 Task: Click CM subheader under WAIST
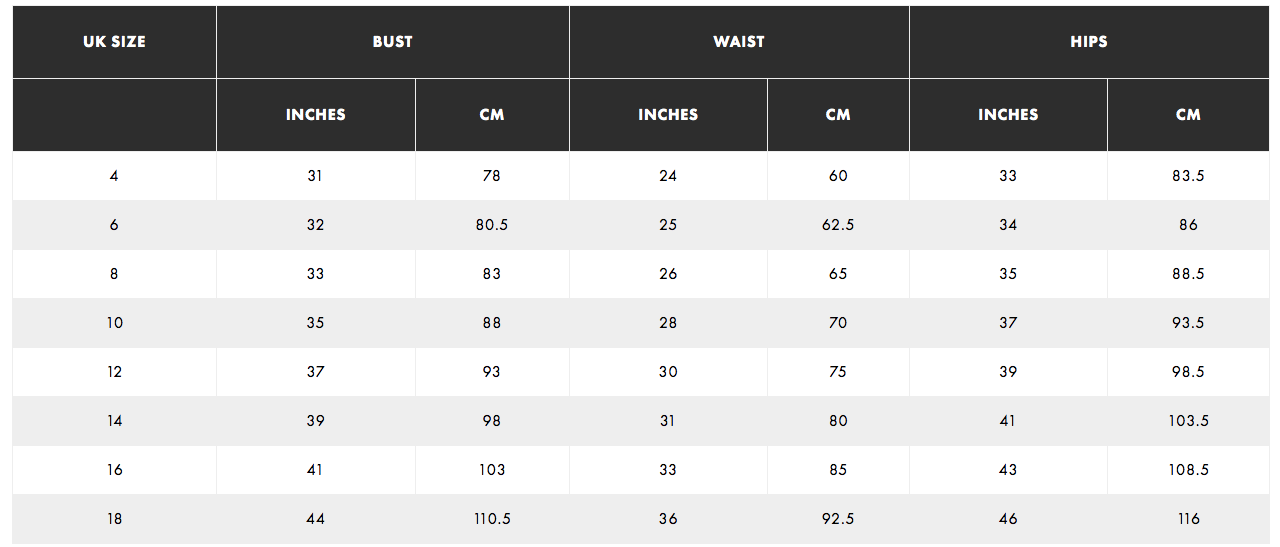point(838,115)
